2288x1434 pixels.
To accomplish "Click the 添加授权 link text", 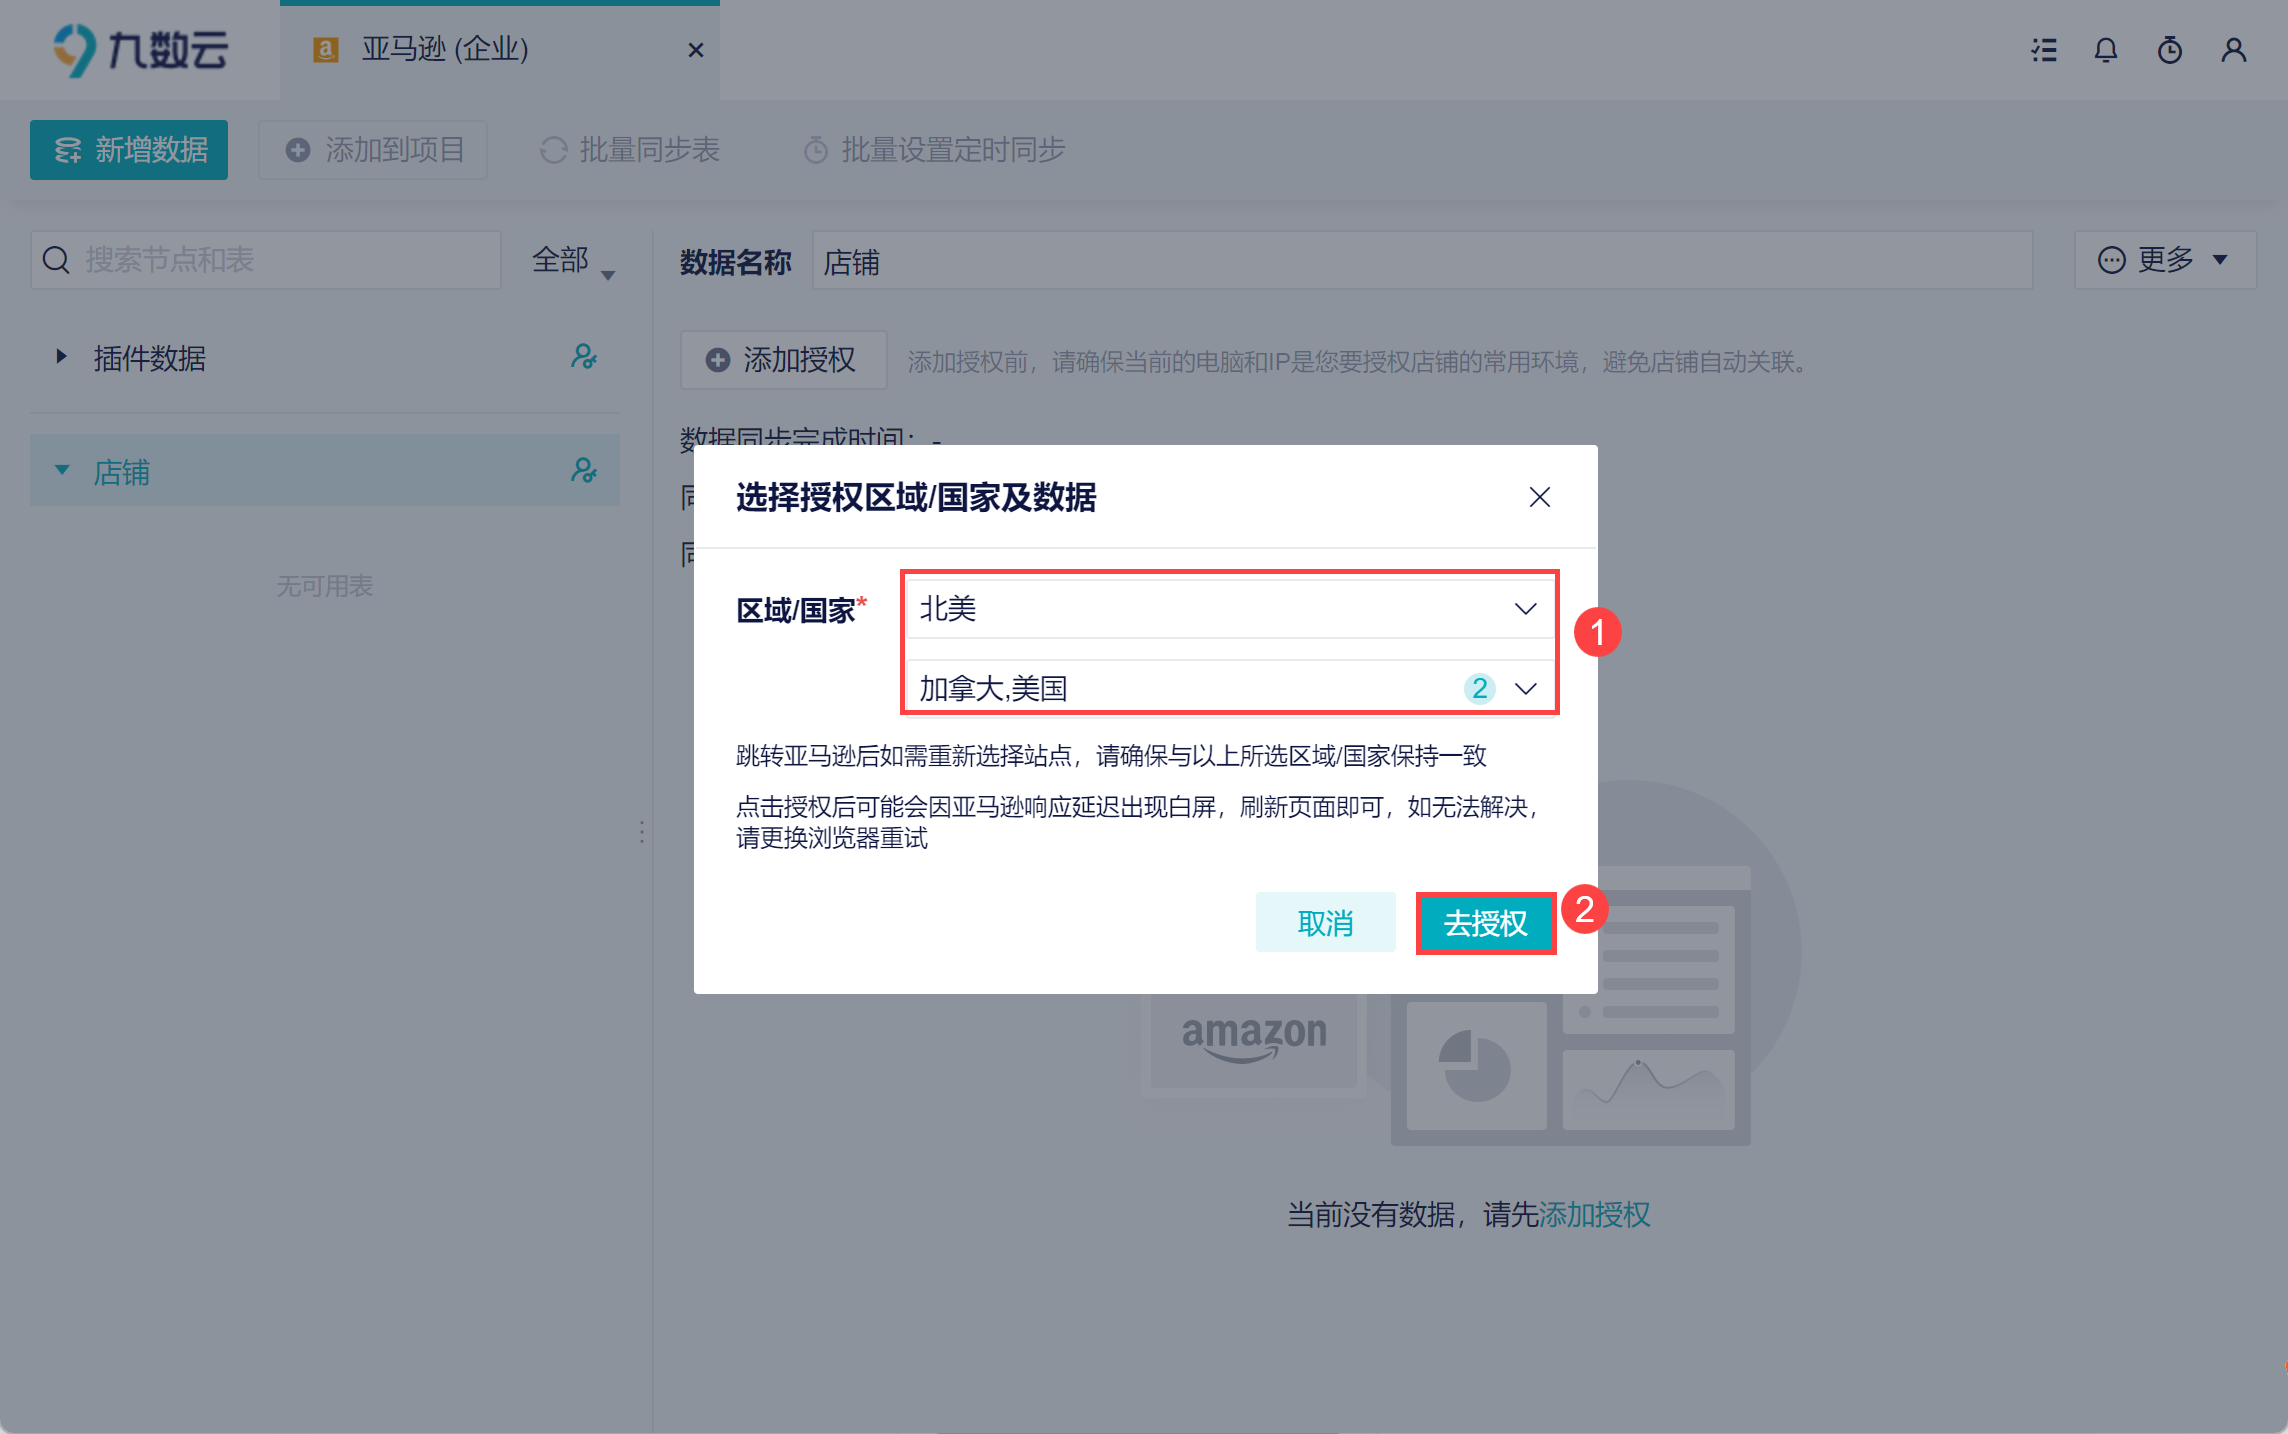I will point(1594,1215).
